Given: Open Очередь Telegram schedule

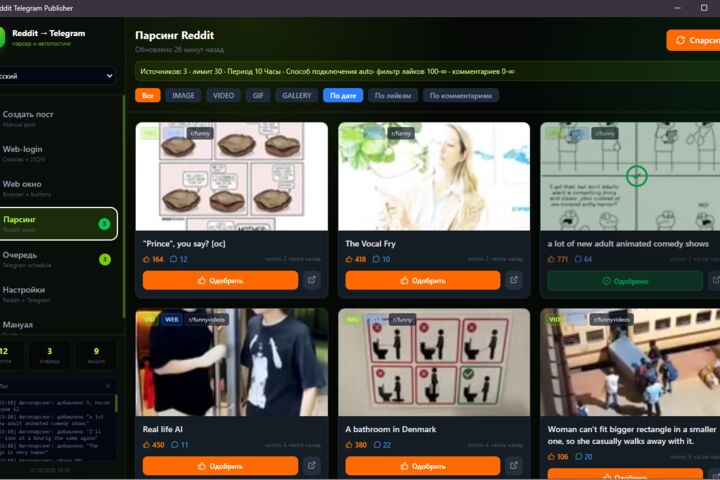Looking at the screenshot, I should (59, 259).
